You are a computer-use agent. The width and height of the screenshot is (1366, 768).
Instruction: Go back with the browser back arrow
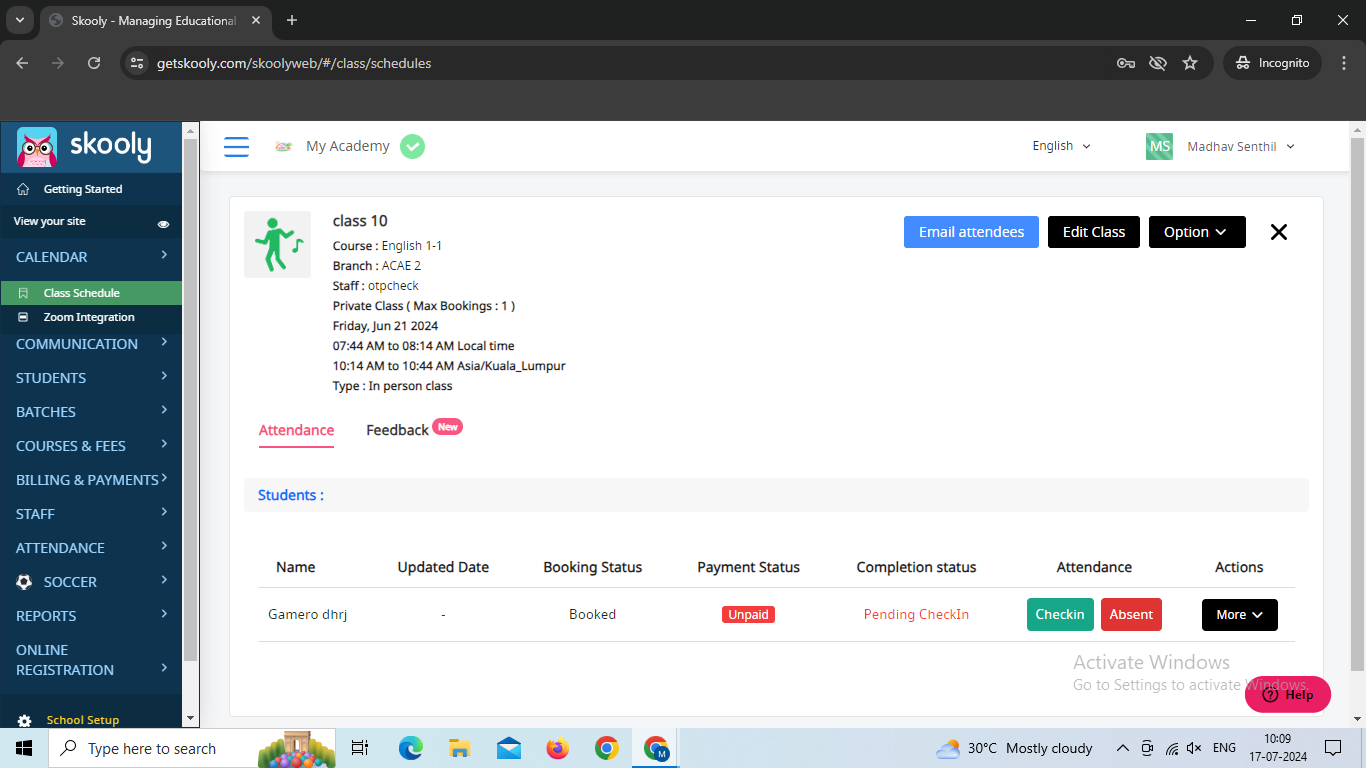[x=22, y=63]
